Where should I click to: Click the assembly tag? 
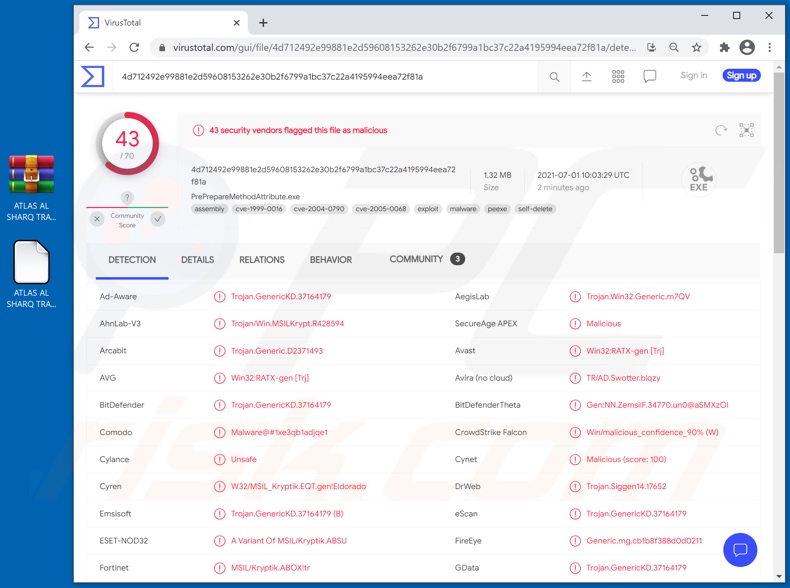pyautogui.click(x=210, y=209)
